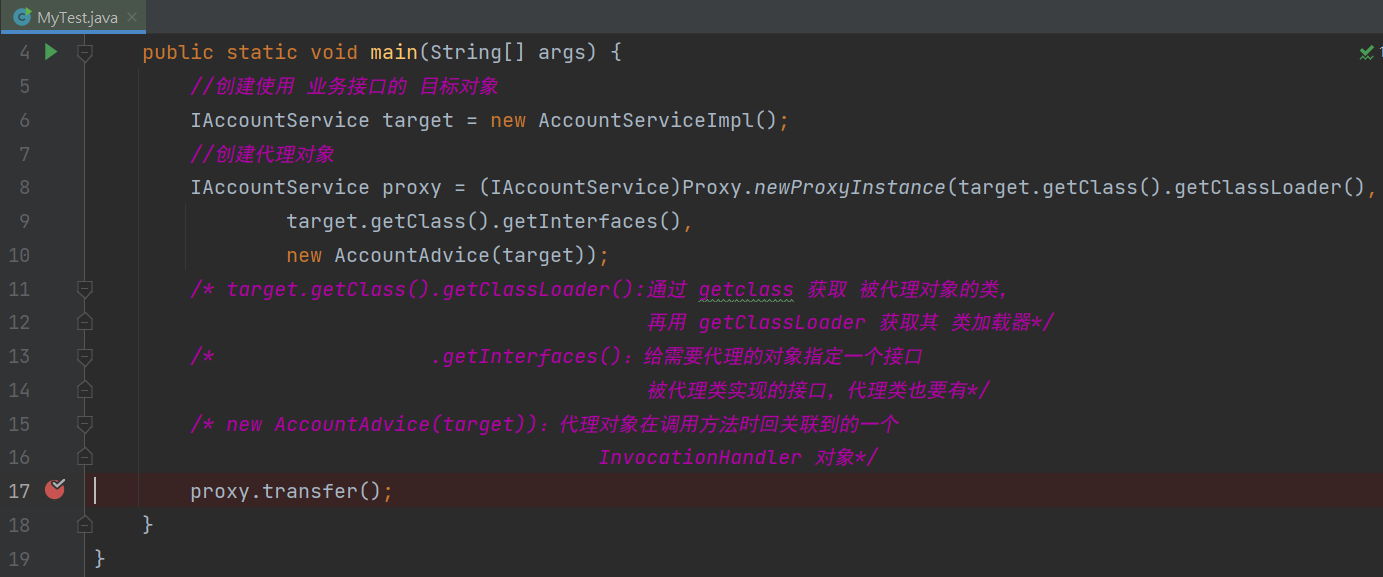Screen dimensions: 1383x577
Task: Click line number 10 in the gutter
Action: (x=19, y=255)
